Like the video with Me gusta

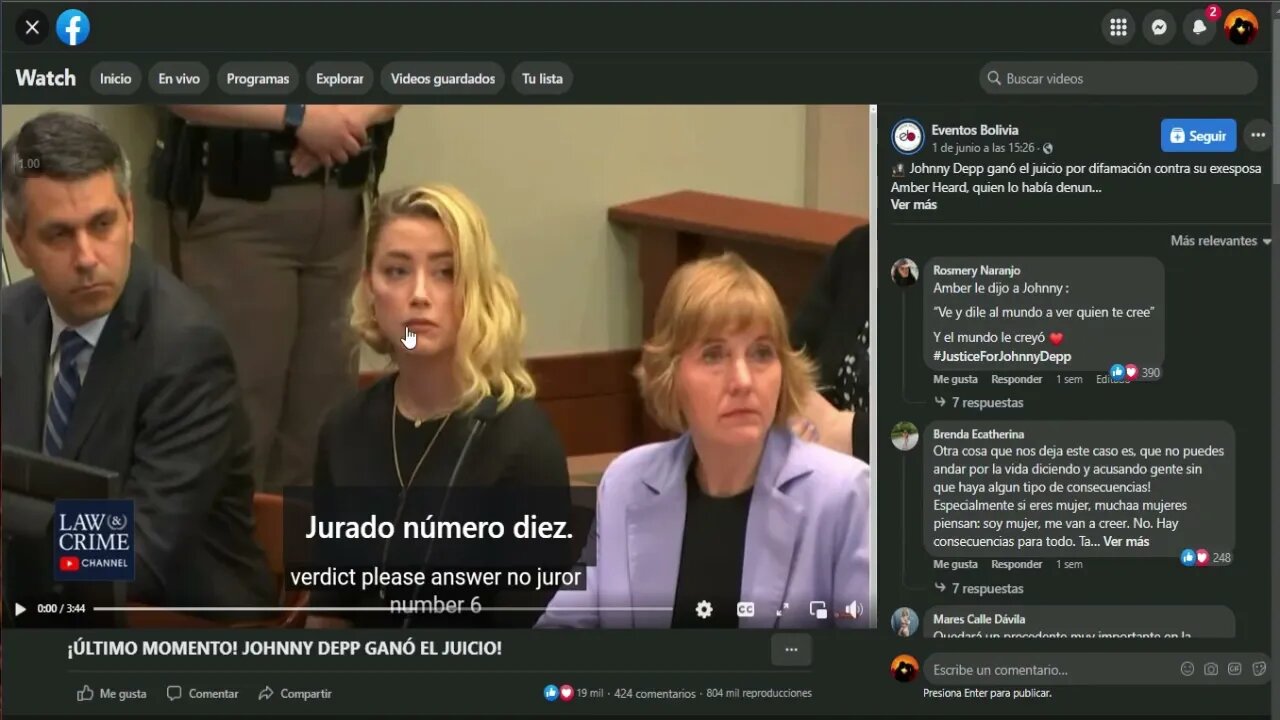[x=112, y=693]
